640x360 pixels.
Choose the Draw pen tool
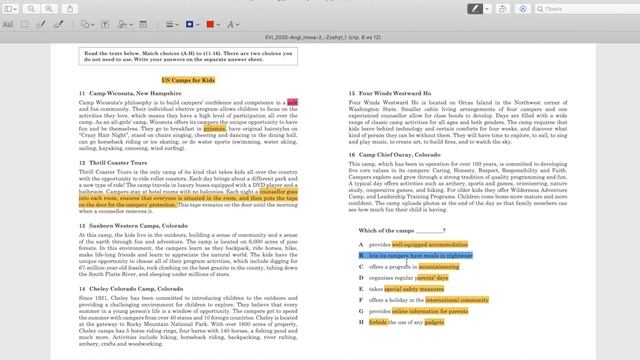pyautogui.click(x=59, y=24)
